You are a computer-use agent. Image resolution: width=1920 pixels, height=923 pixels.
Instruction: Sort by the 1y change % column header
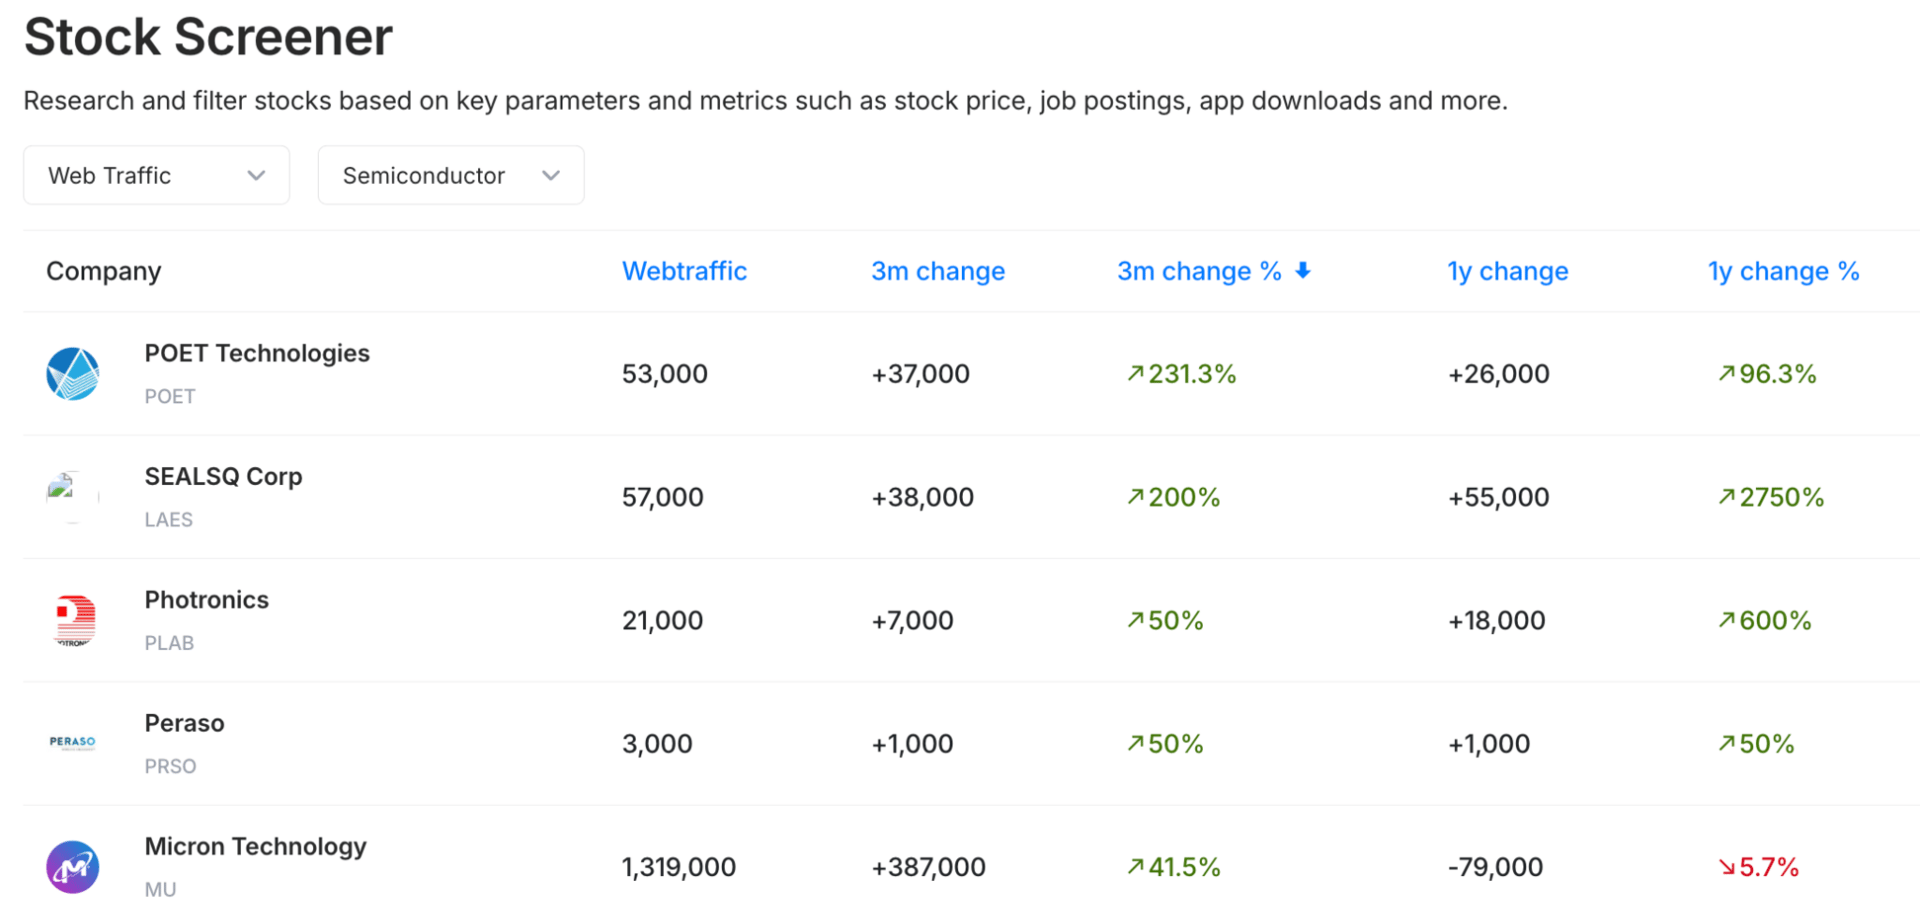[1783, 271]
